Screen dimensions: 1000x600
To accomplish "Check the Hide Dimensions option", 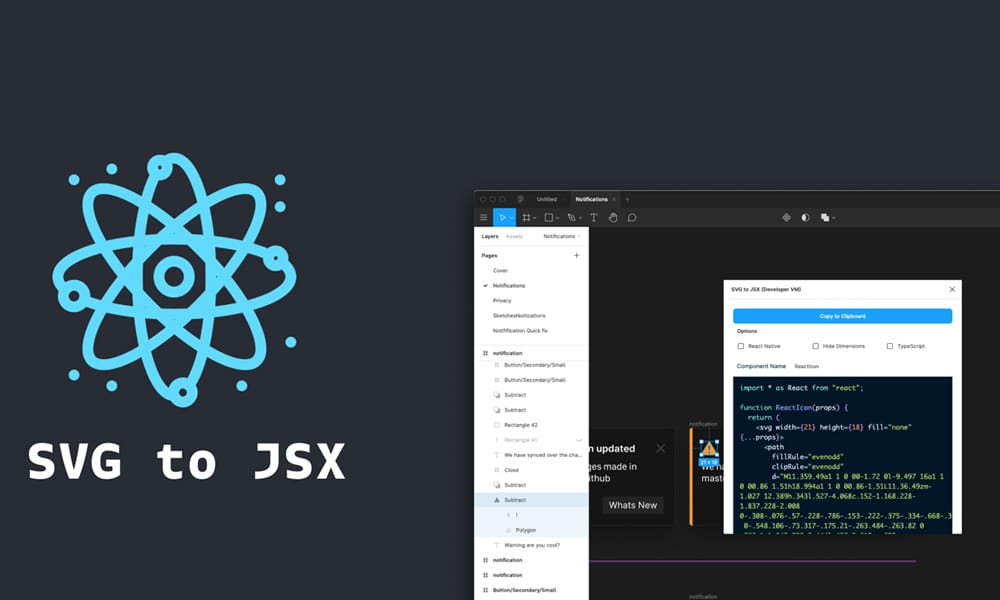I will [x=817, y=346].
